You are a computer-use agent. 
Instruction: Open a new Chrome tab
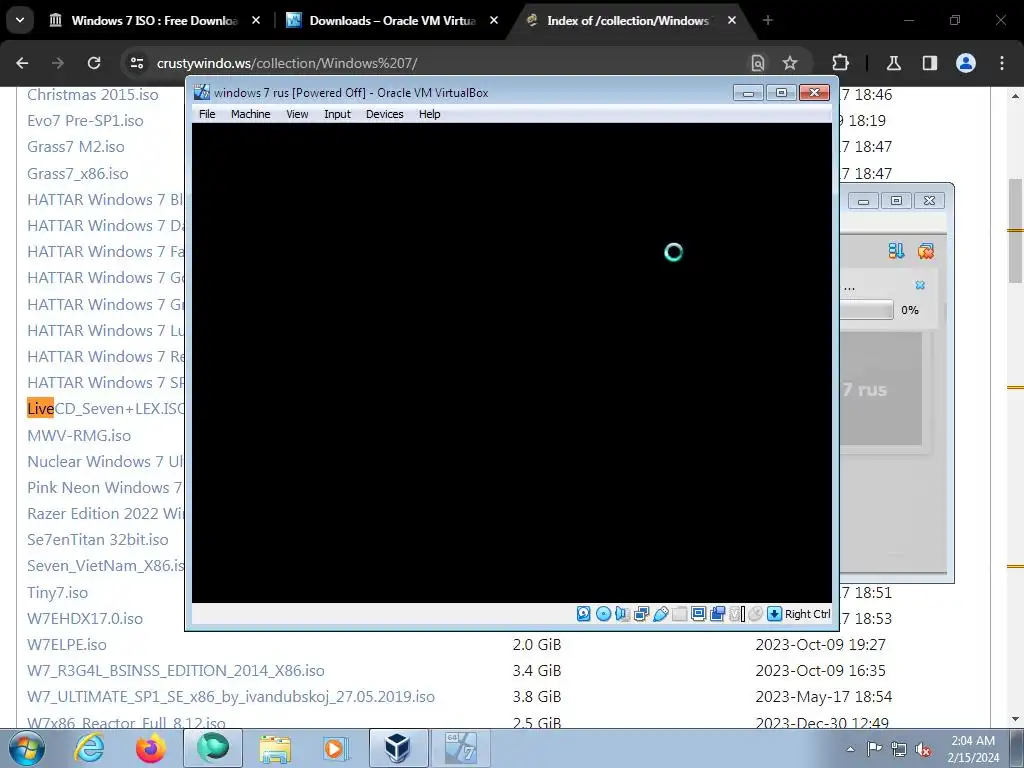point(767,20)
